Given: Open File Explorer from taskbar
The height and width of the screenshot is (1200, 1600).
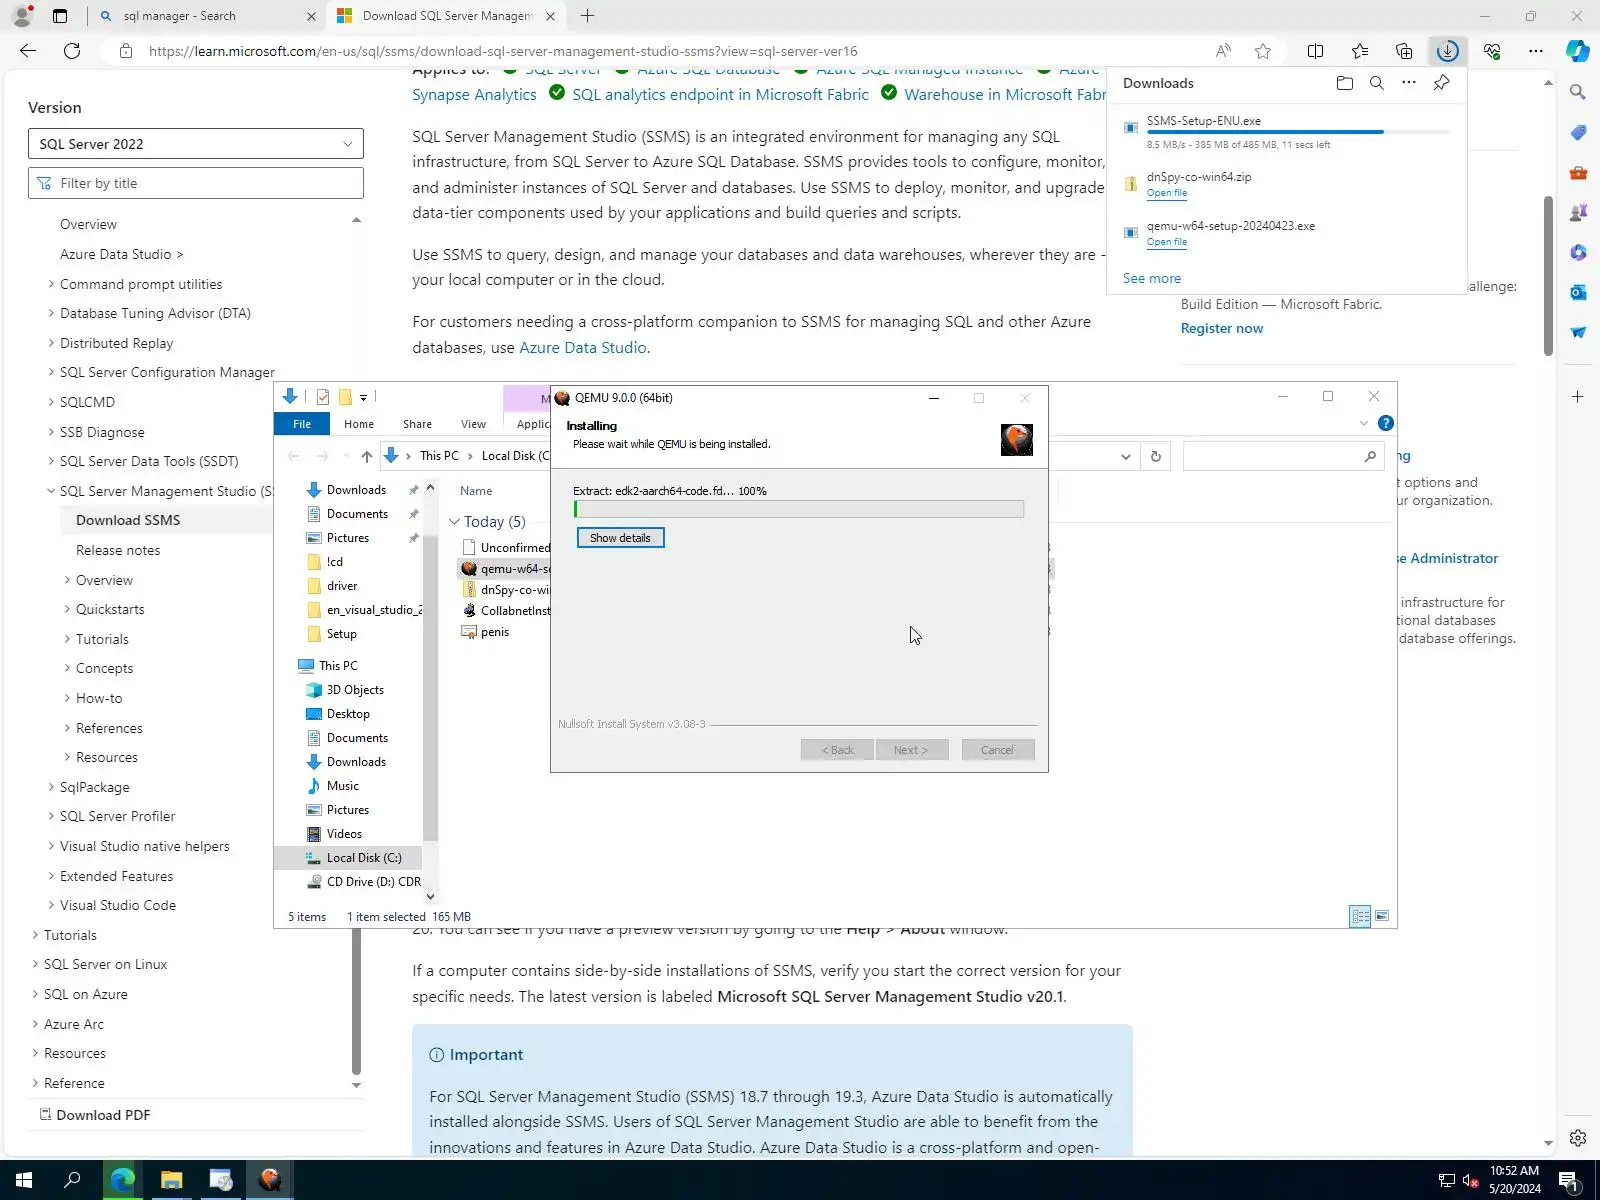Looking at the screenshot, I should coord(171,1180).
